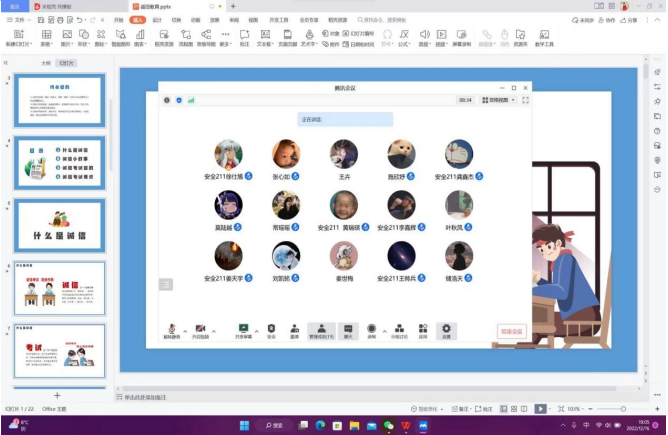Viewport: 668px width, 435px height.
Task: Click the 分享 share button
Action: pyautogui.click(x=629, y=20)
